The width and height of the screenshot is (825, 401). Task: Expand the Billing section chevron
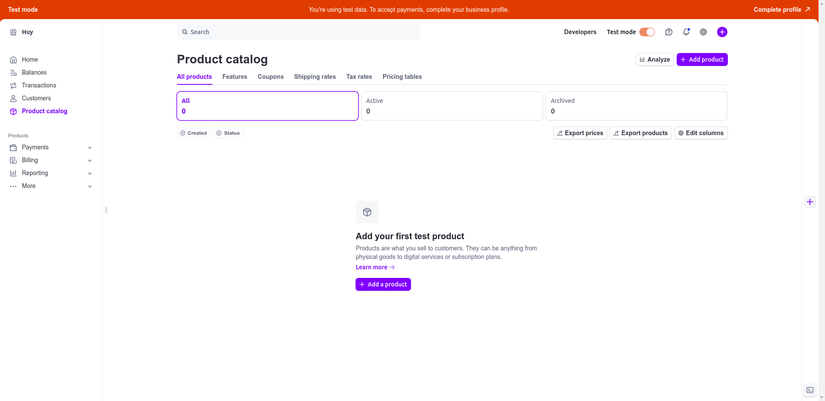point(89,161)
